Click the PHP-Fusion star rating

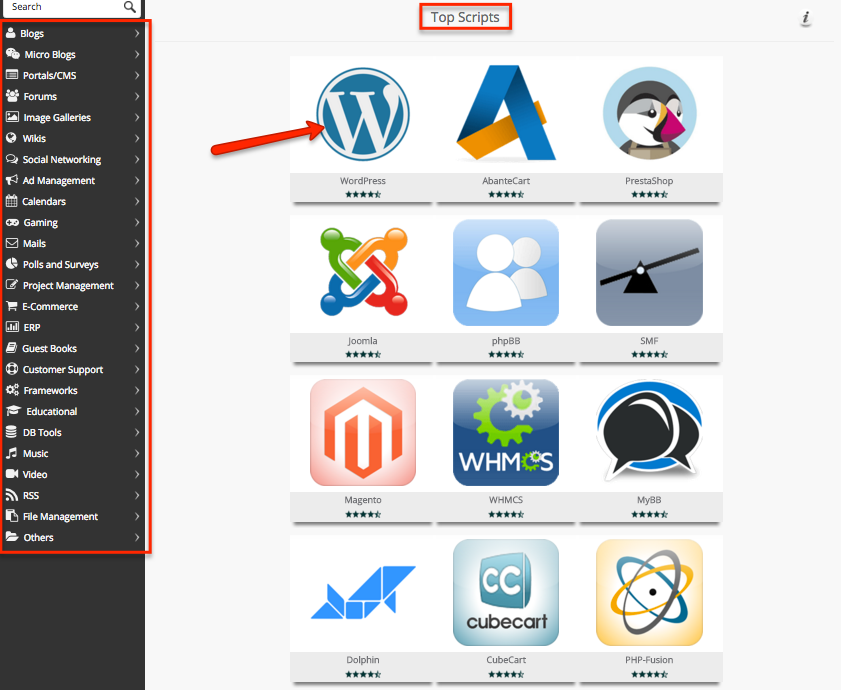(650, 674)
